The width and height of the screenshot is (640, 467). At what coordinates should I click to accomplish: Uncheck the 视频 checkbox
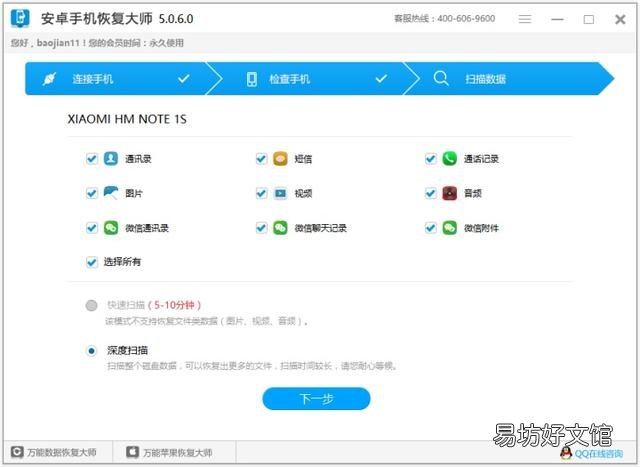[261, 193]
